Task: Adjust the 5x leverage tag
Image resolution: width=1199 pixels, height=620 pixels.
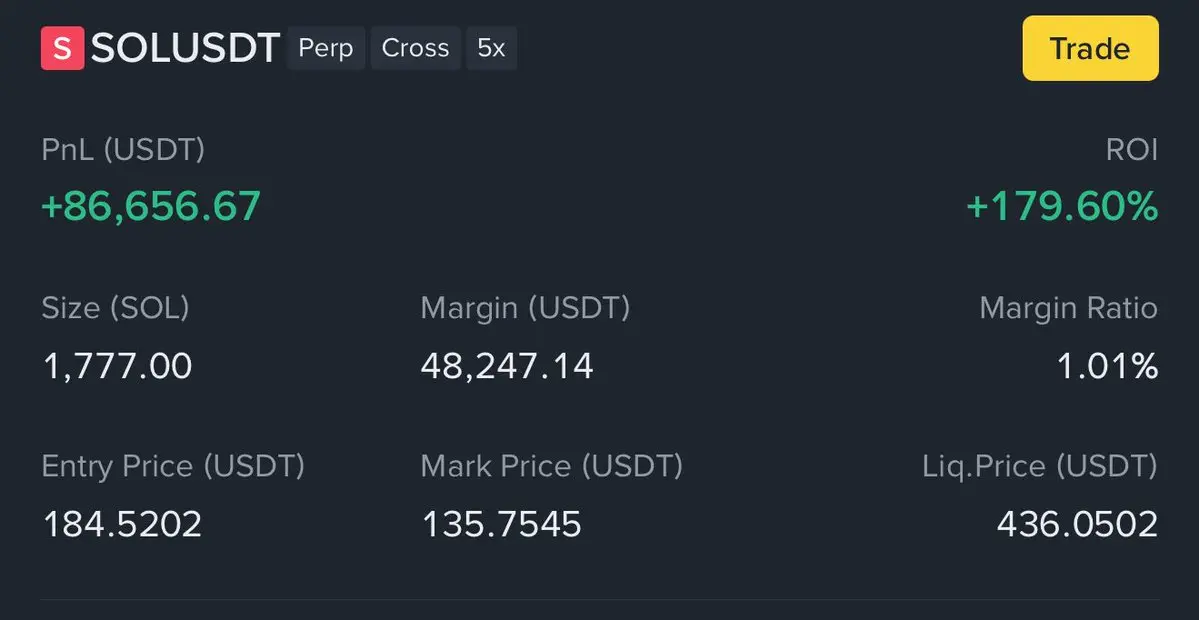Action: tap(491, 49)
